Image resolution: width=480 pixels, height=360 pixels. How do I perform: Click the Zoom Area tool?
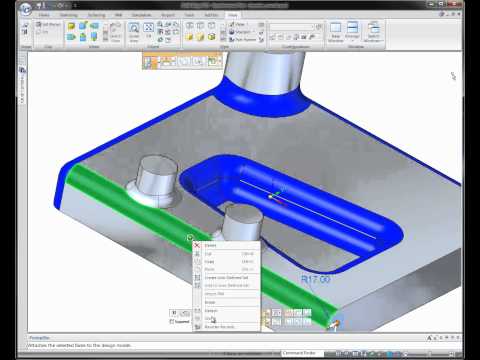tap(134, 32)
